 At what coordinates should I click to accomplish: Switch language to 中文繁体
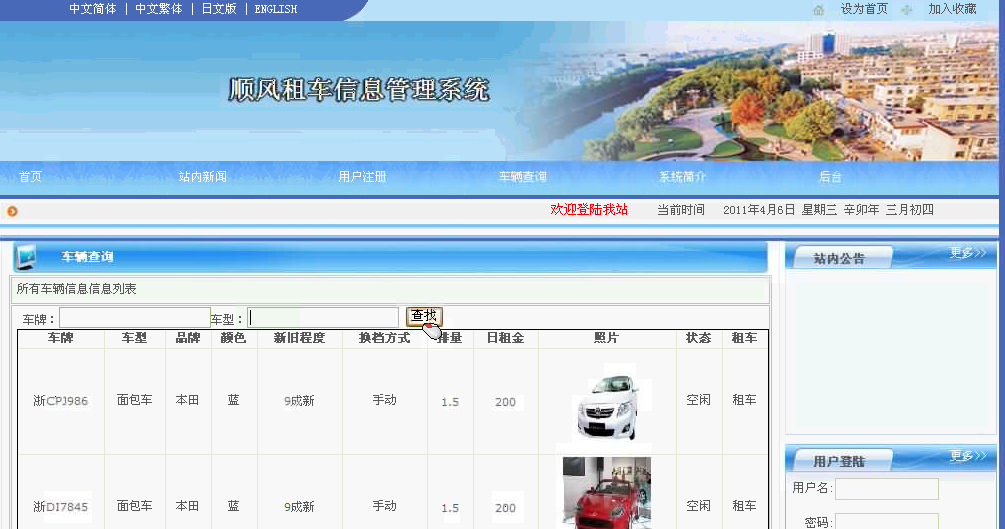(x=159, y=9)
